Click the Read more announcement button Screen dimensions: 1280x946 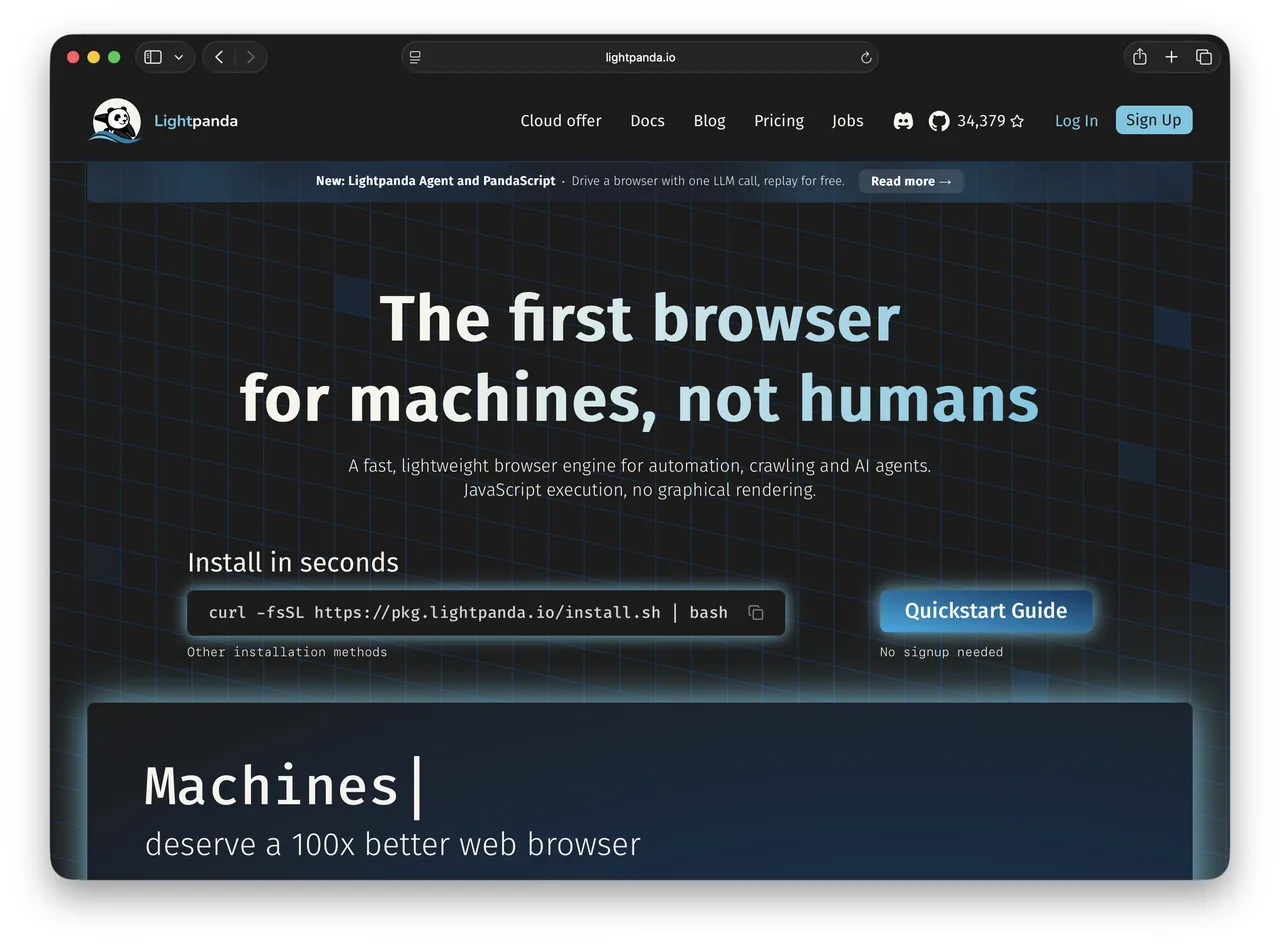[911, 181]
